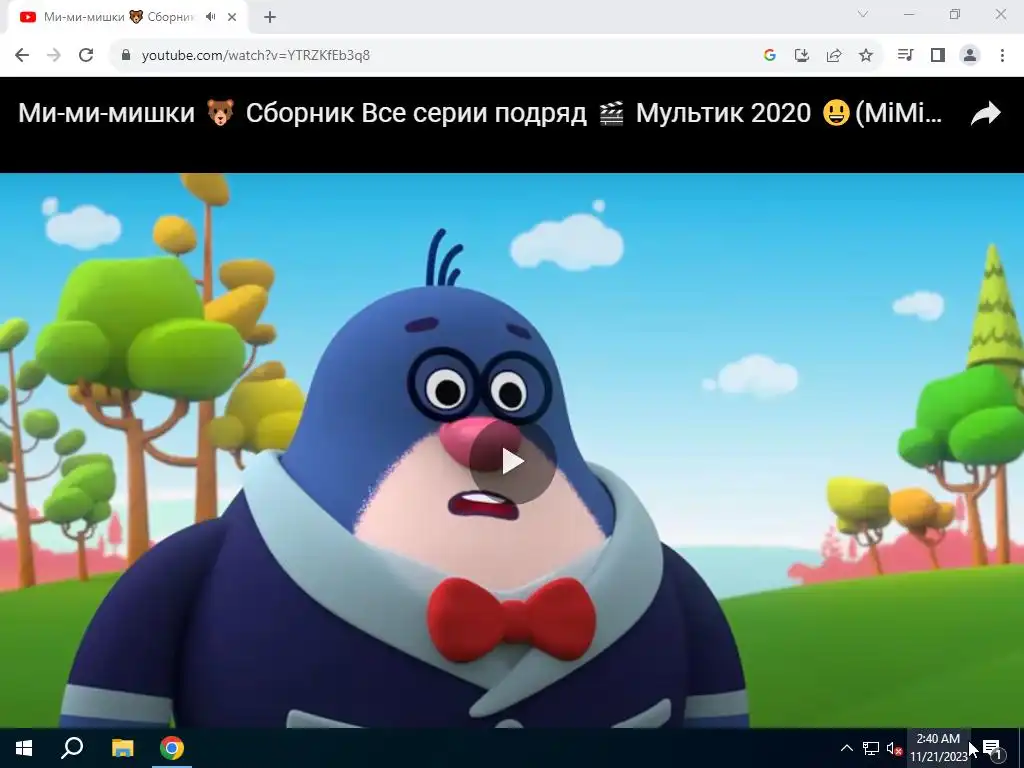Open the media control button in the toolbar

[x=905, y=55]
